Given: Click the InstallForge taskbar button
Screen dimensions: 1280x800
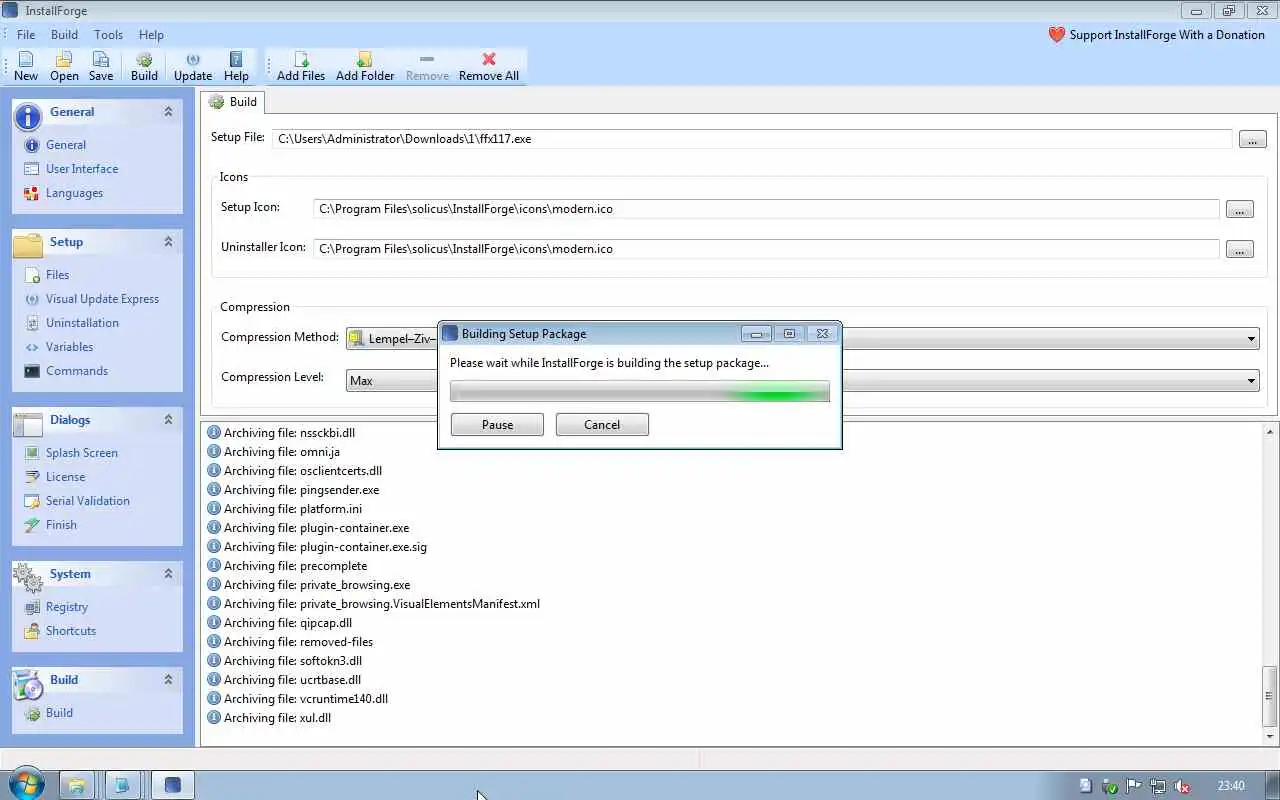Looking at the screenshot, I should [172, 785].
